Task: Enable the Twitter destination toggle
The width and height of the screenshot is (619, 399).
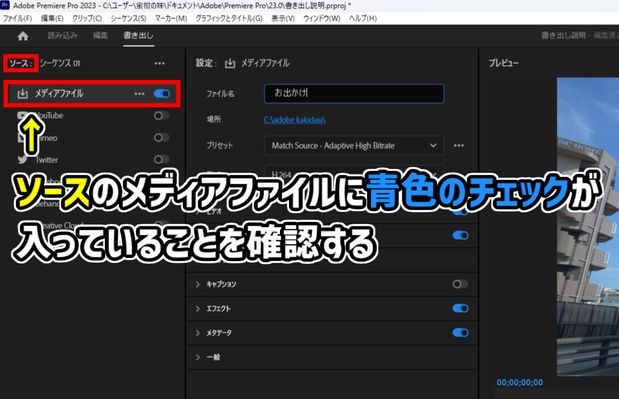Action: click(x=161, y=159)
